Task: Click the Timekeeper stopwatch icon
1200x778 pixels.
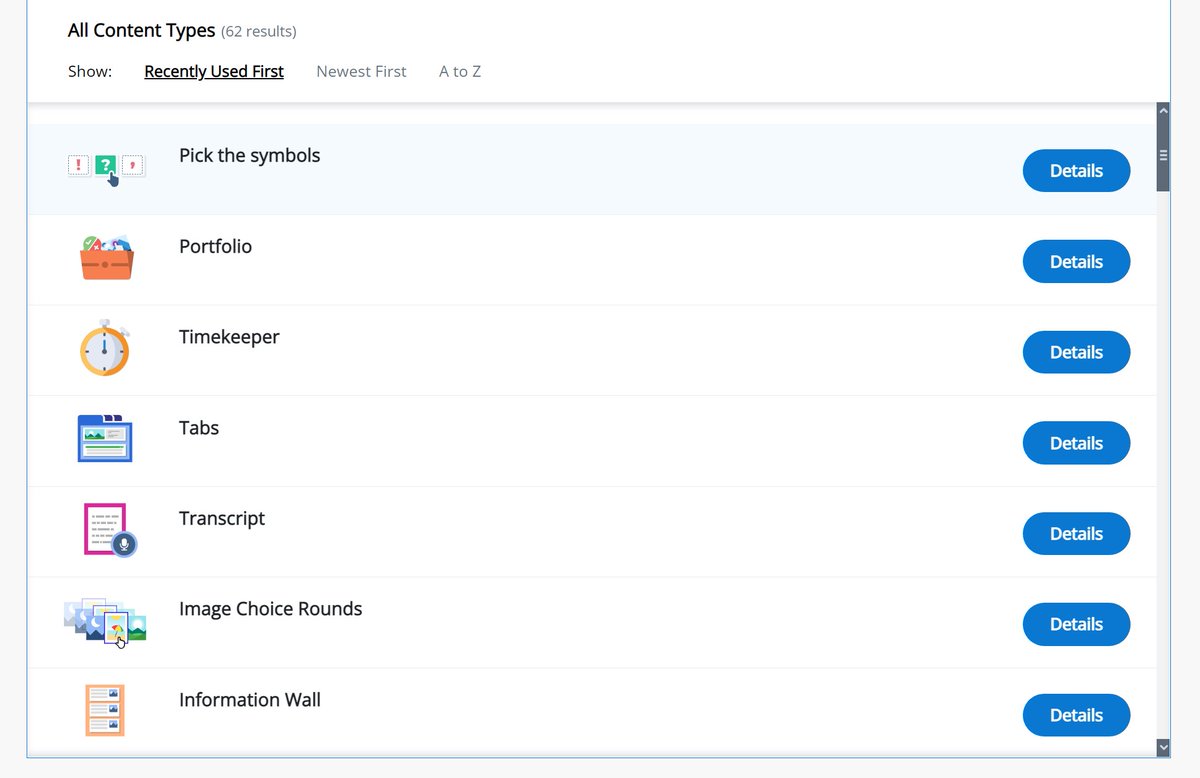Action: [105, 348]
